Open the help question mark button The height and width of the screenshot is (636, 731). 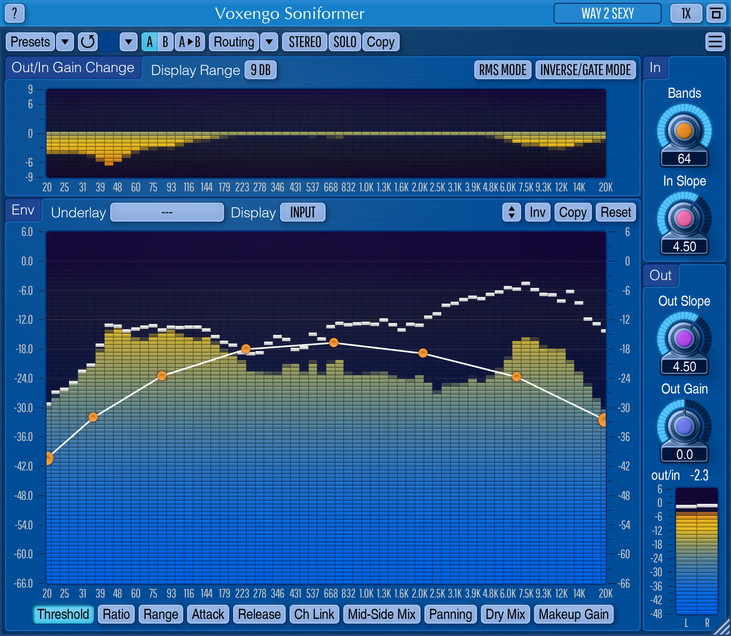pyautogui.click(x=14, y=13)
